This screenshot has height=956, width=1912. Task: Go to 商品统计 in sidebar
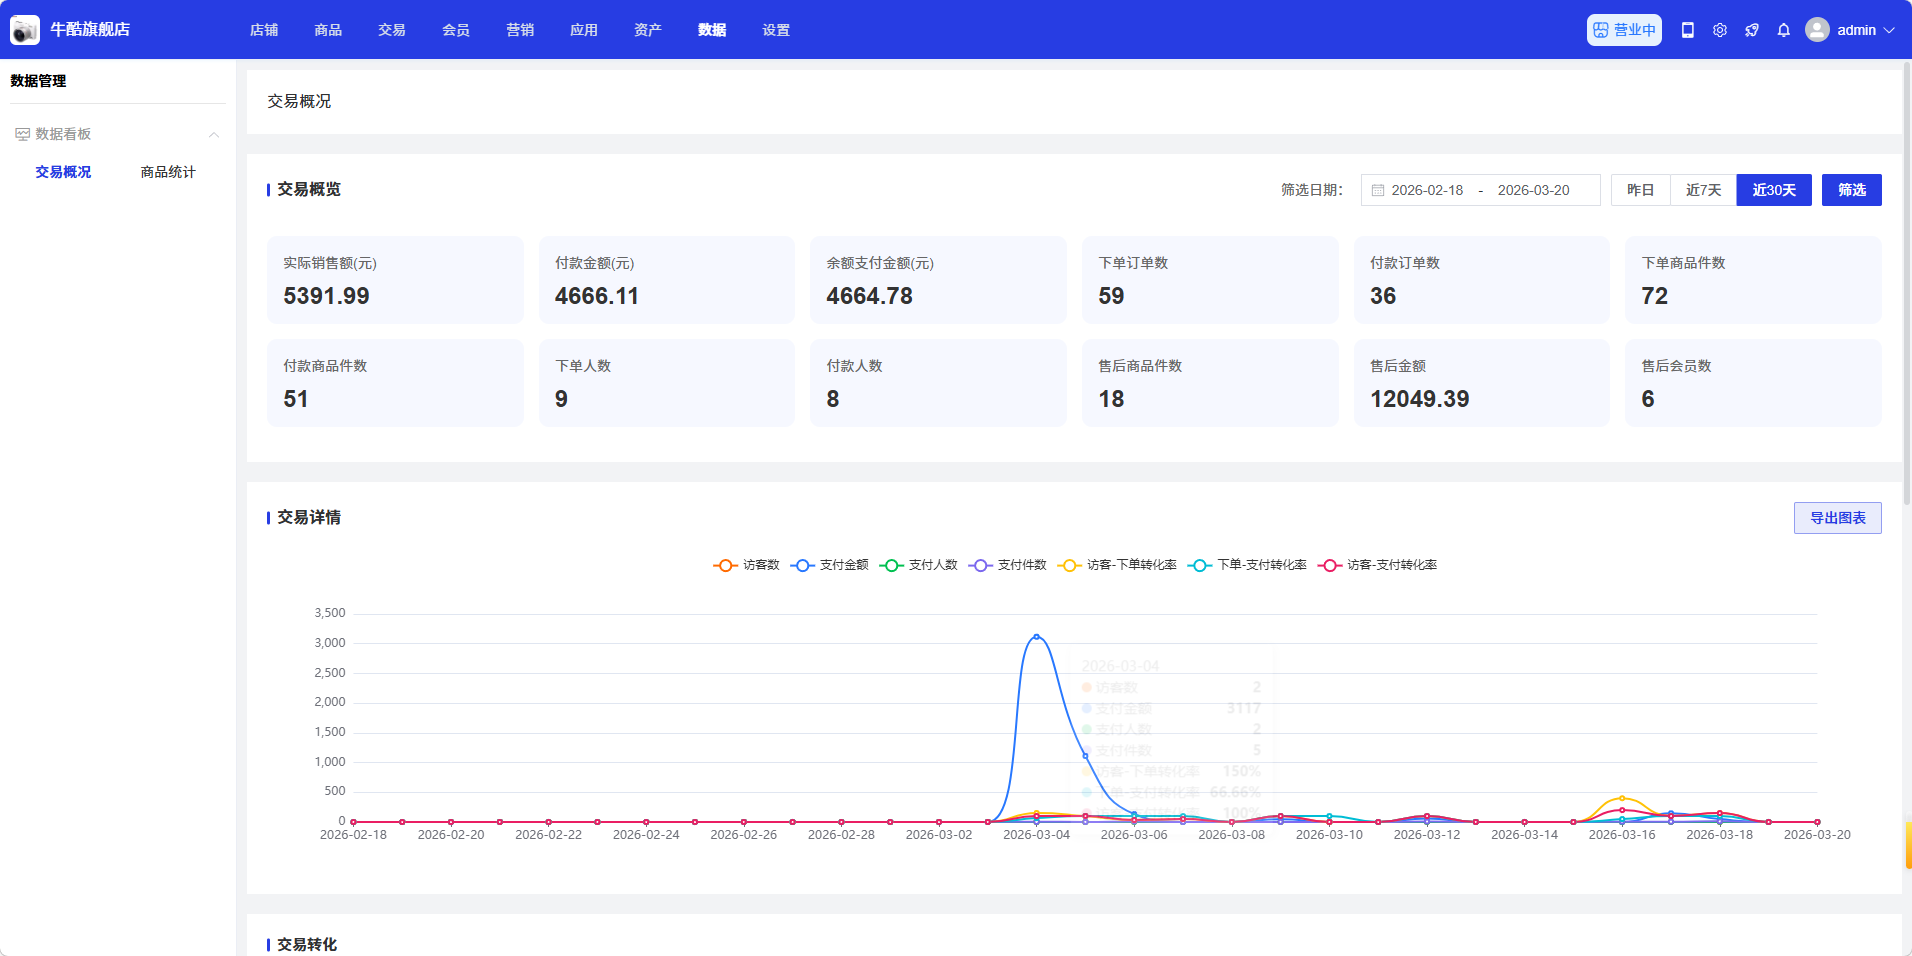click(168, 172)
